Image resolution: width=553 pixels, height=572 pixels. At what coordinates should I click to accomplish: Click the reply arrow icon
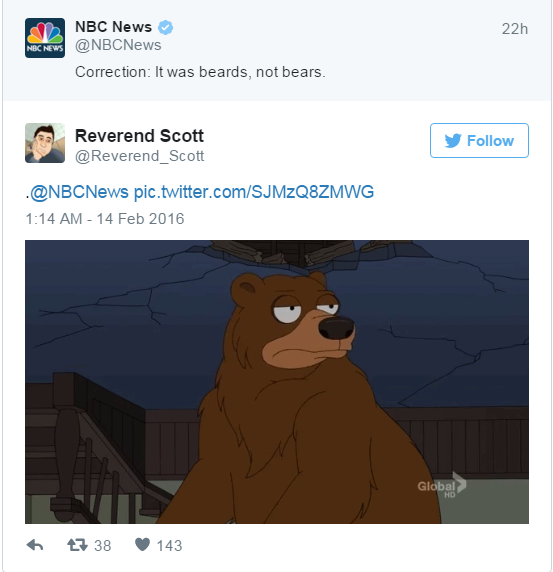point(35,545)
